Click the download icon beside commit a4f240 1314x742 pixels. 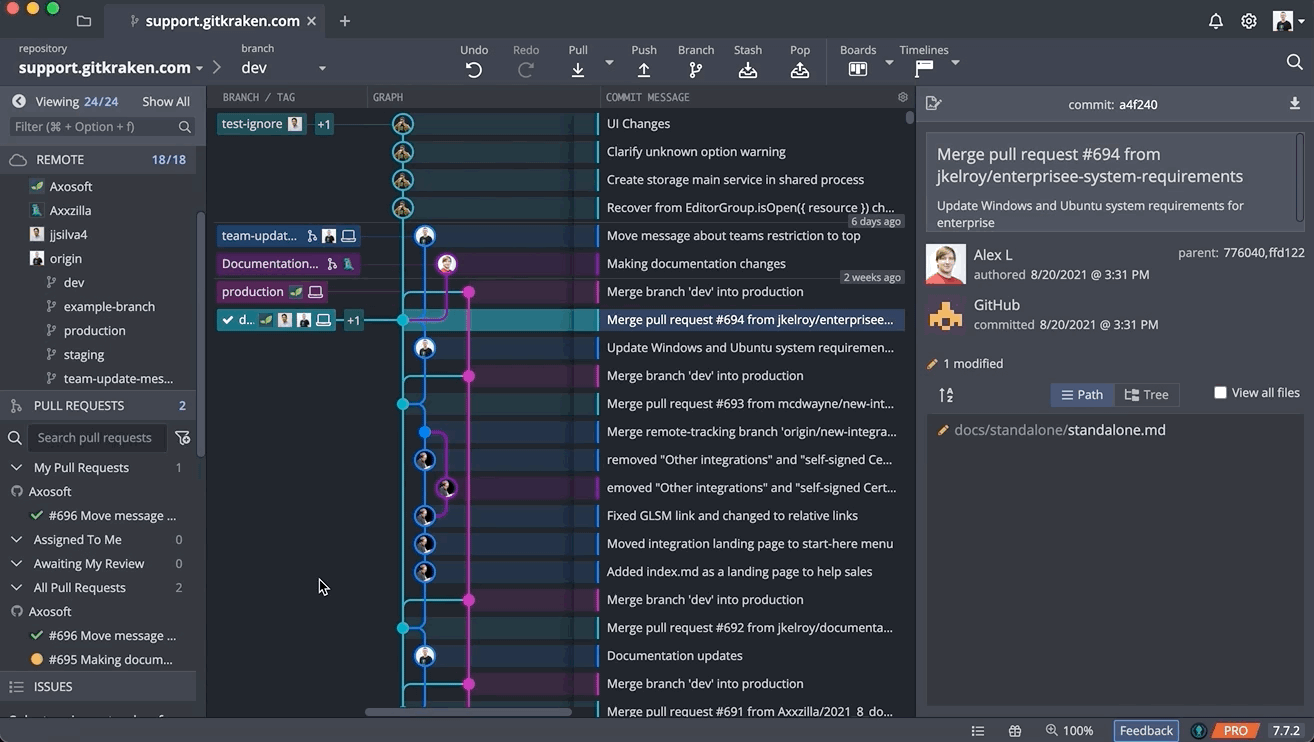coord(1295,103)
